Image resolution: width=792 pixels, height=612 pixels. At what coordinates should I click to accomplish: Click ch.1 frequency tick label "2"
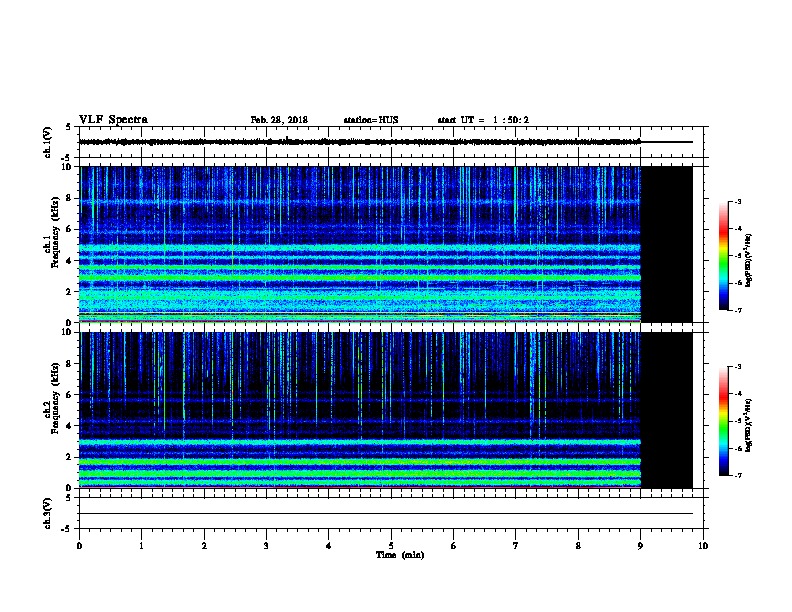[x=71, y=291]
